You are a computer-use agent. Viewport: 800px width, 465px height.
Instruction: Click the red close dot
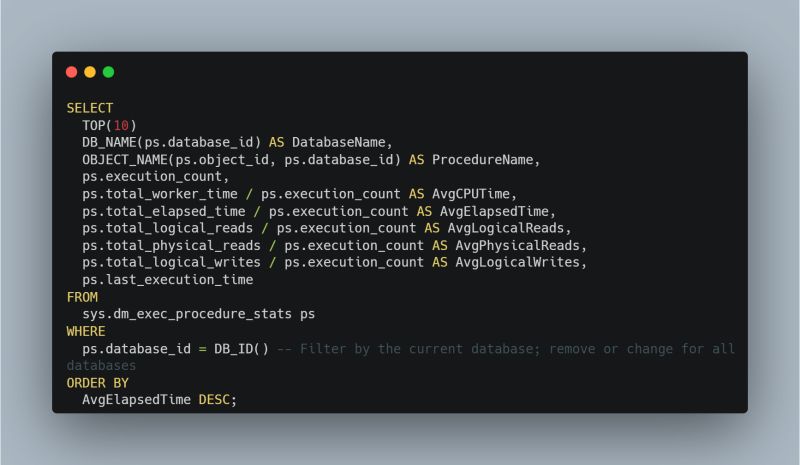(71, 72)
